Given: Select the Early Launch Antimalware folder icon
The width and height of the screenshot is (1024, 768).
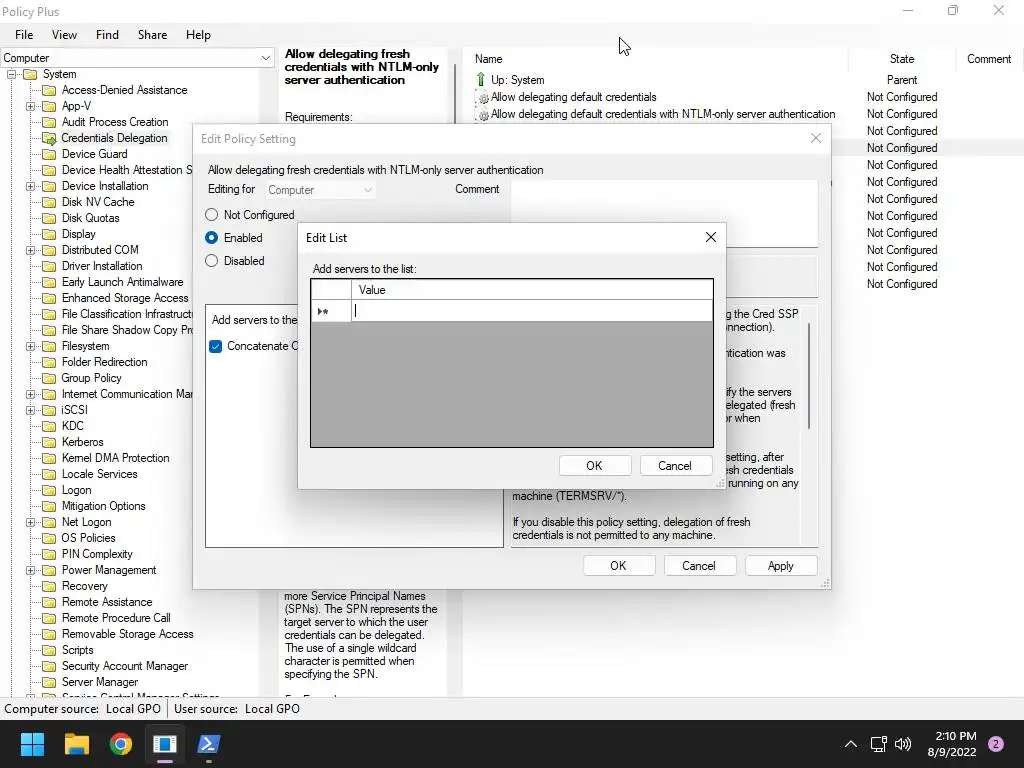Looking at the screenshot, I should click(49, 282).
